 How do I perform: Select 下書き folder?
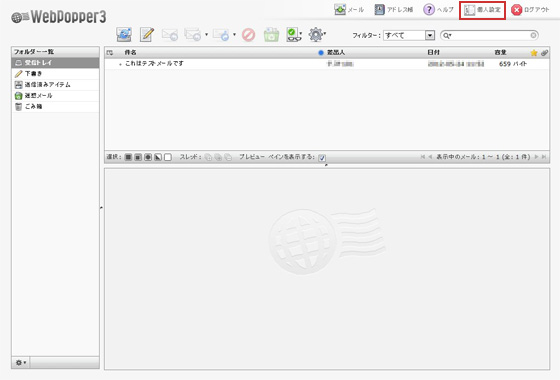(55, 74)
